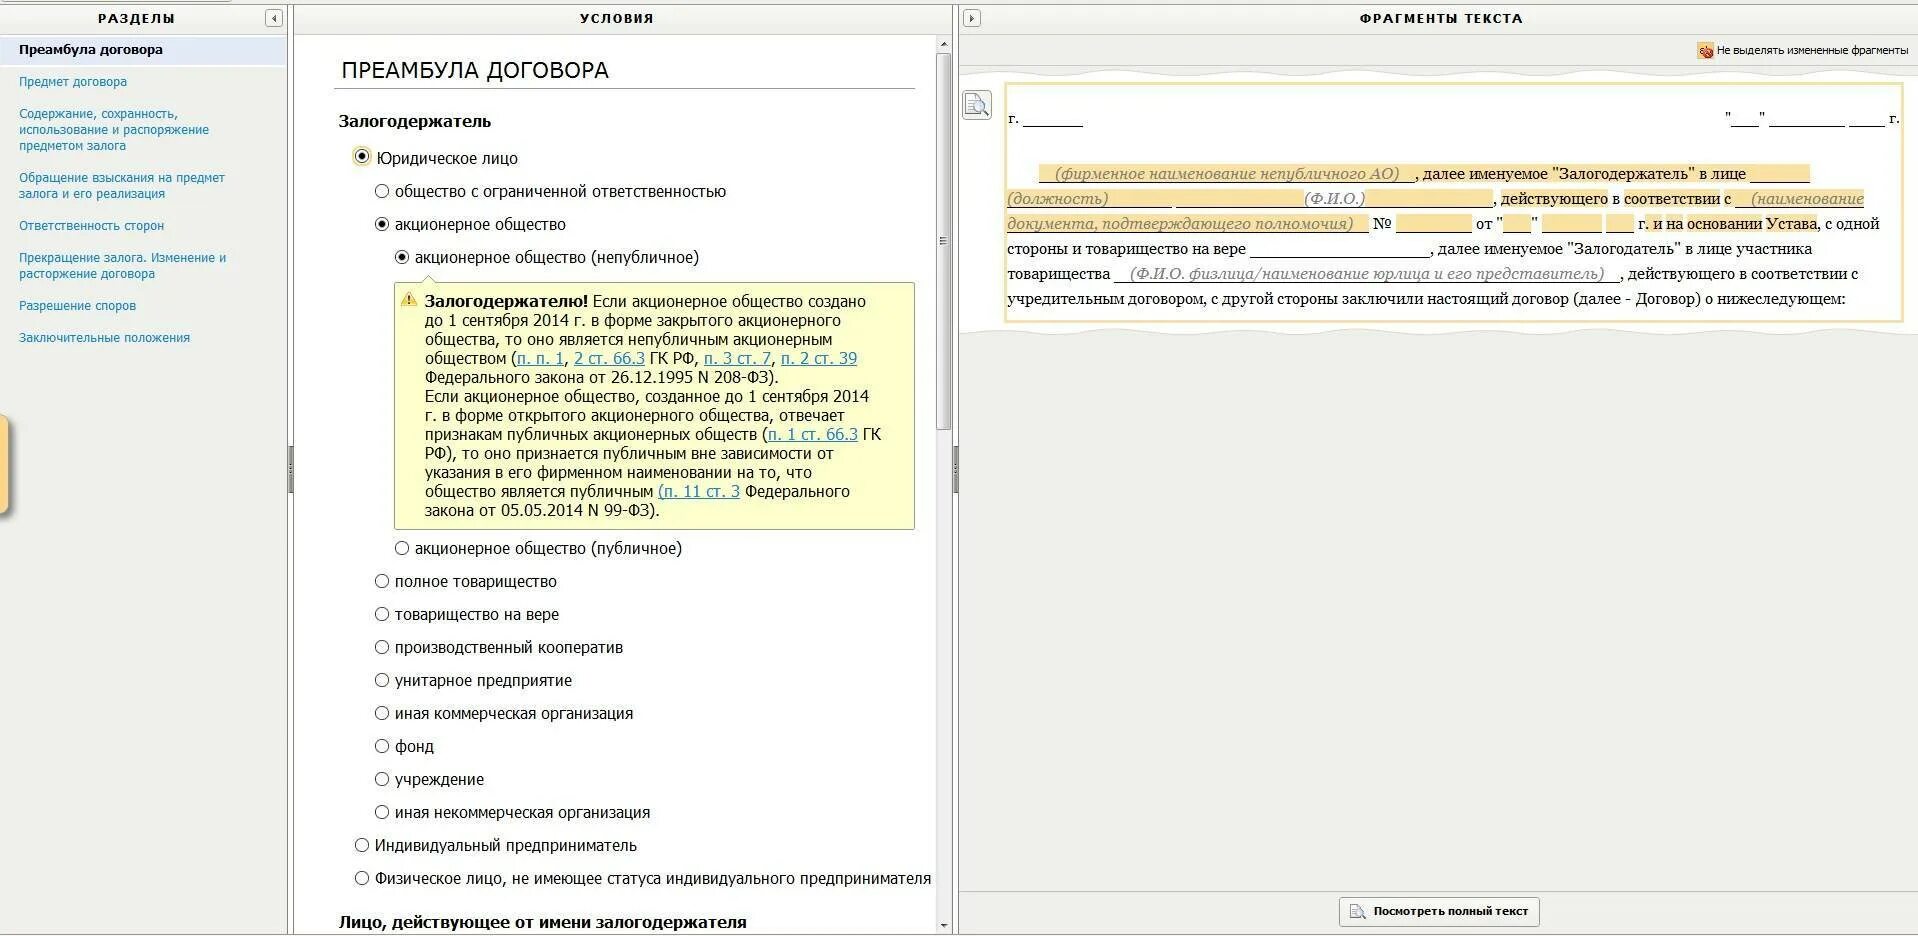The height and width of the screenshot is (936, 1918).
Task: Open Обращение взыскания на предмет залога section
Action: [x=122, y=186]
